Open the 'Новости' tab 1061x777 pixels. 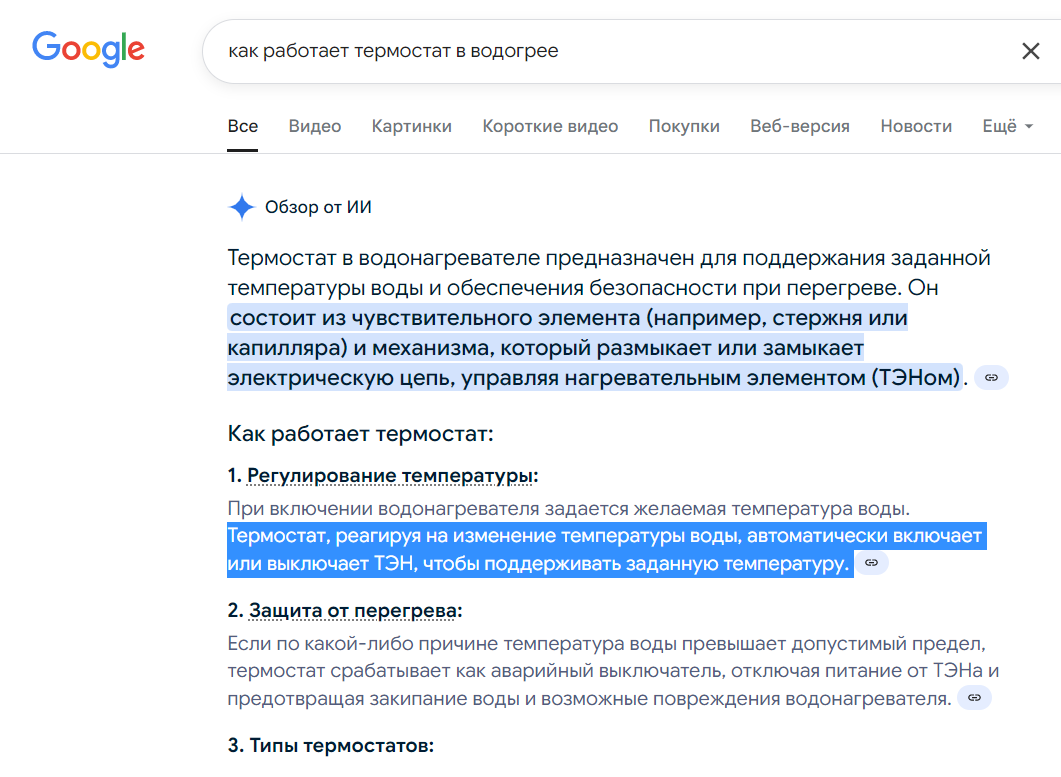coord(916,127)
